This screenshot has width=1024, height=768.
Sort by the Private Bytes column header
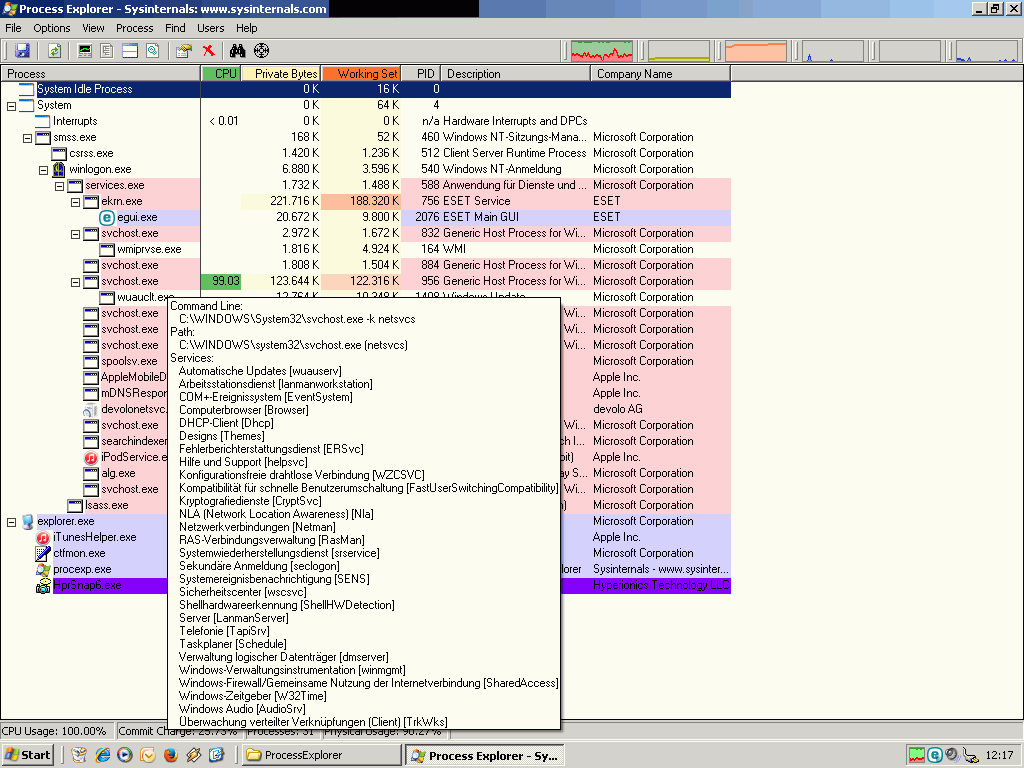click(281, 74)
